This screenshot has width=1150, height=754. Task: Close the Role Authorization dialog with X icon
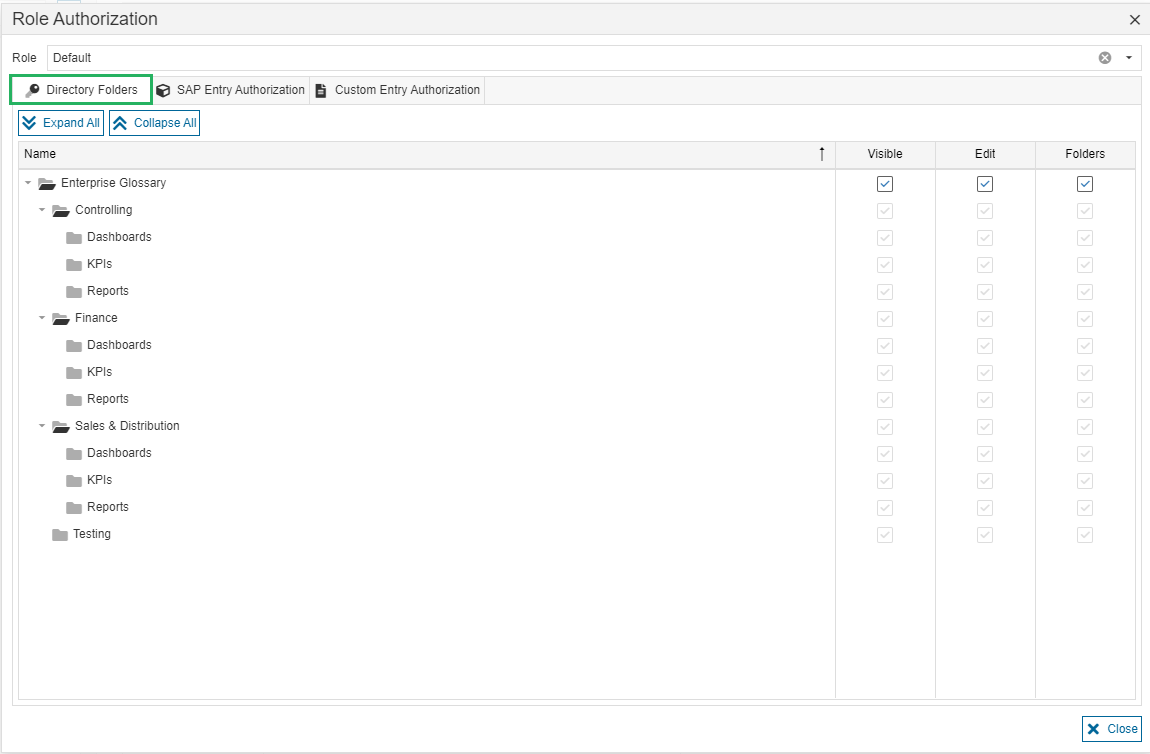click(x=1134, y=20)
